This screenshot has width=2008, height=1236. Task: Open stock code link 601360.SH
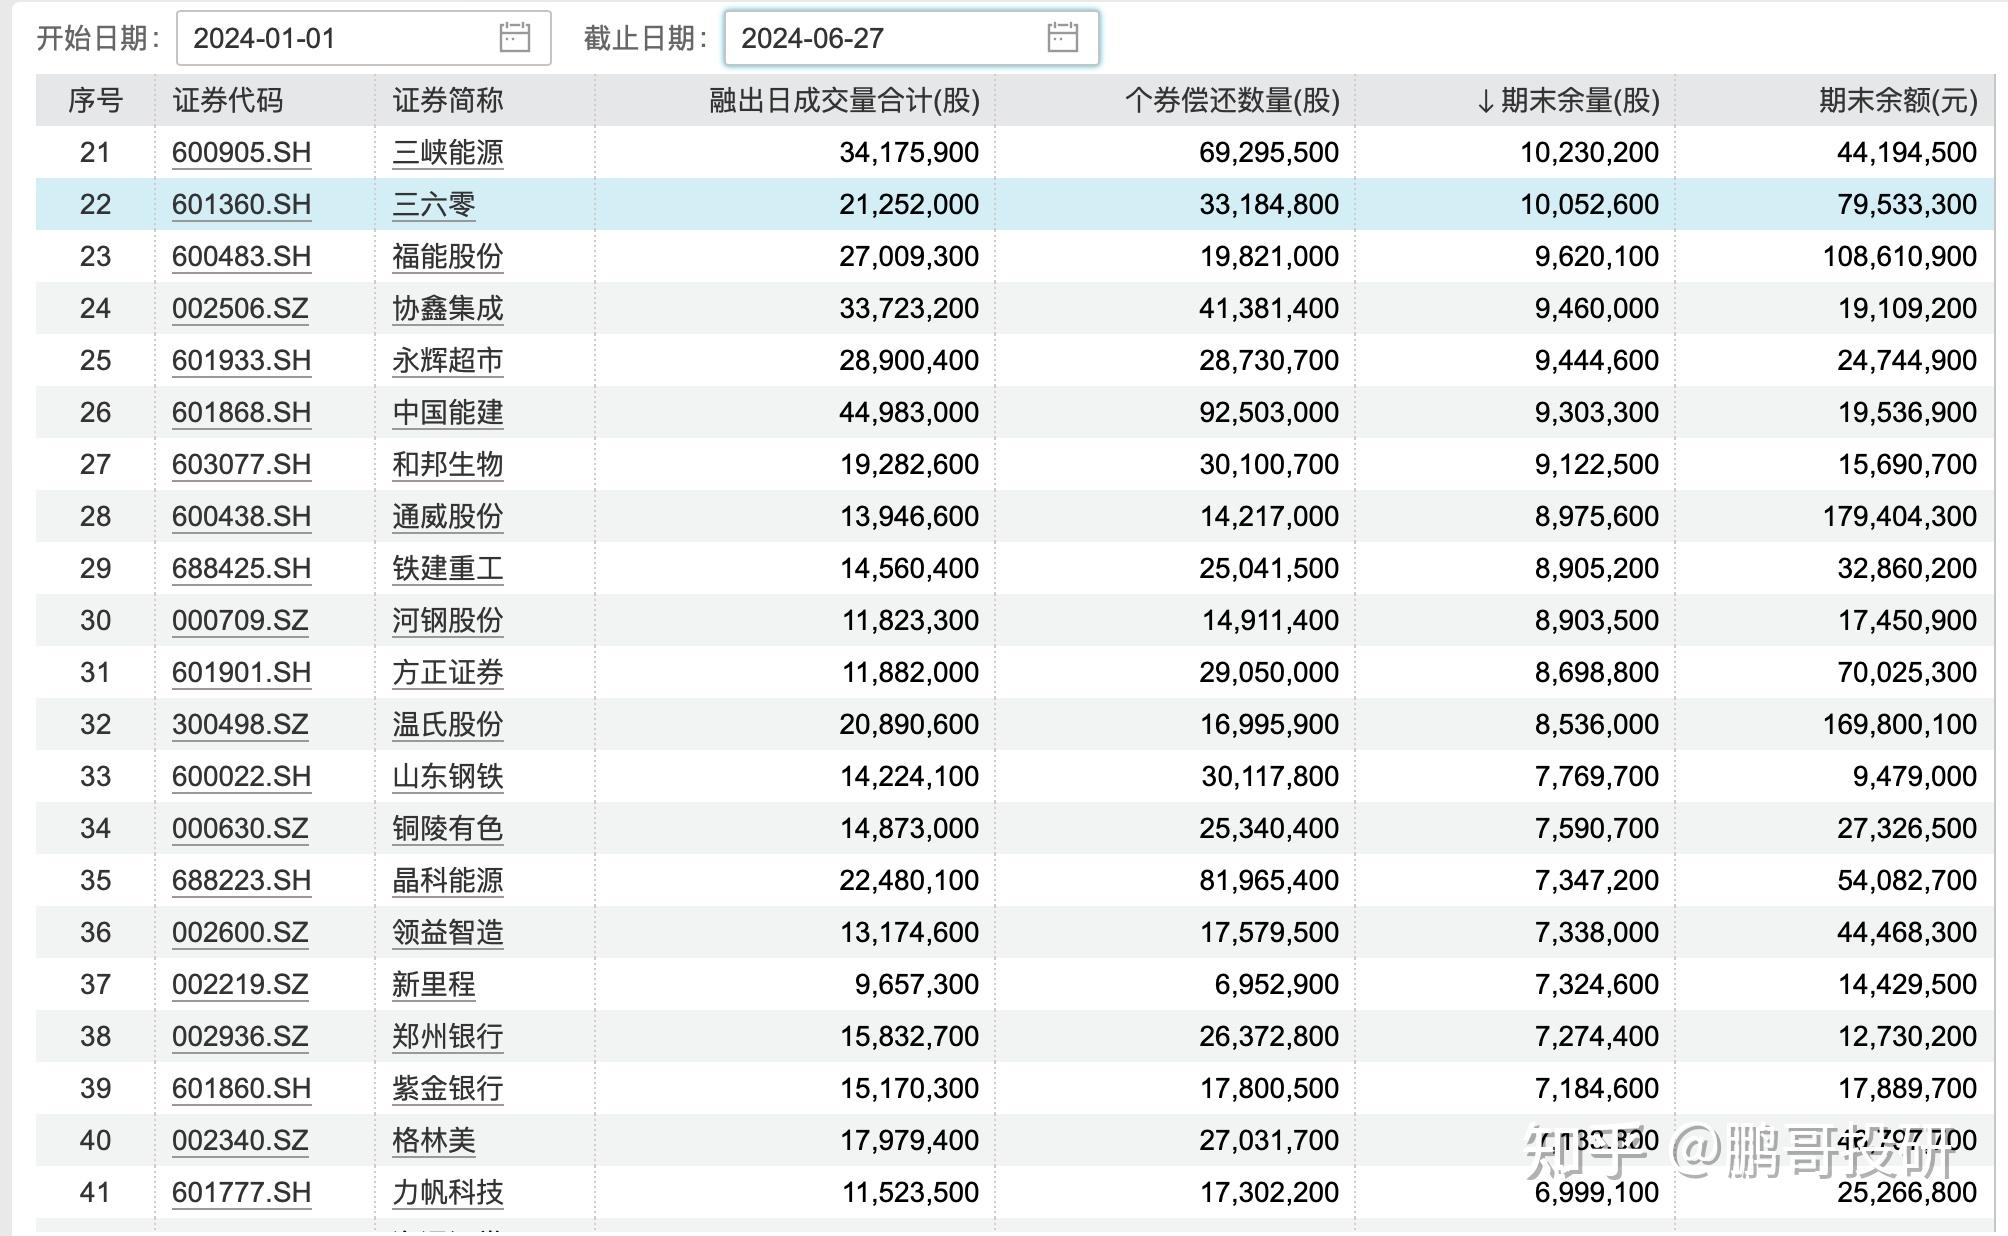(241, 204)
